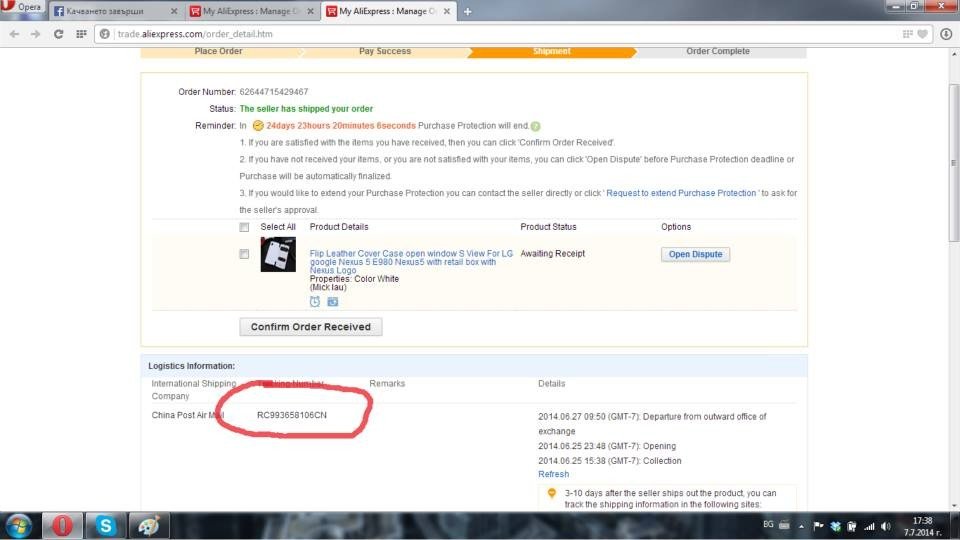
Task: Open Skype from the taskbar
Action: (x=105, y=525)
